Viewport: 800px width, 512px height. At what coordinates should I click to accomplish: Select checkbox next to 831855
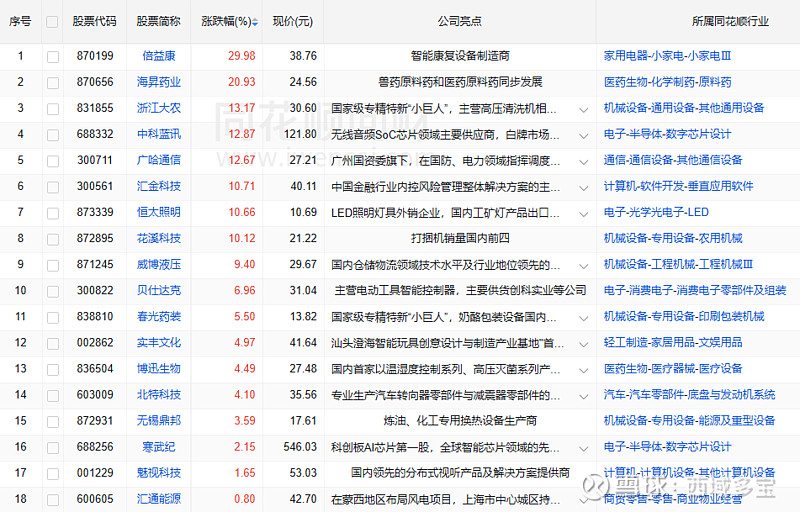coord(53,109)
